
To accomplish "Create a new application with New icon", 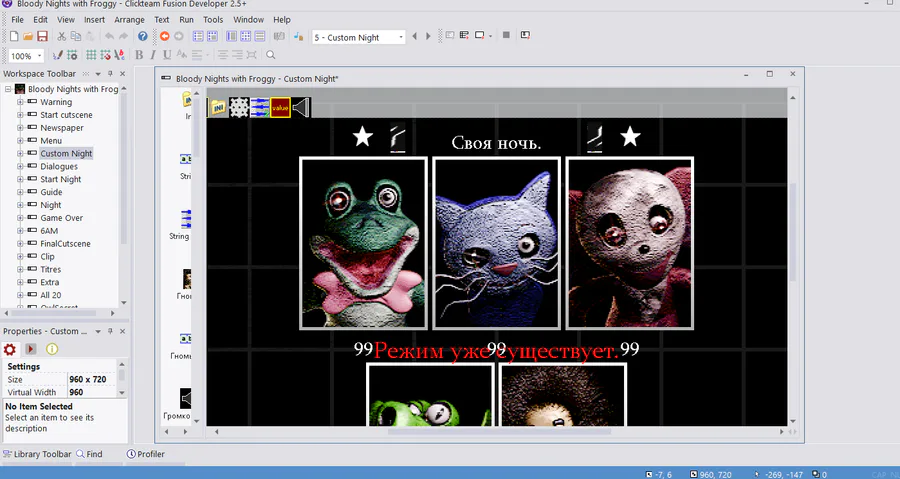I will coord(14,36).
